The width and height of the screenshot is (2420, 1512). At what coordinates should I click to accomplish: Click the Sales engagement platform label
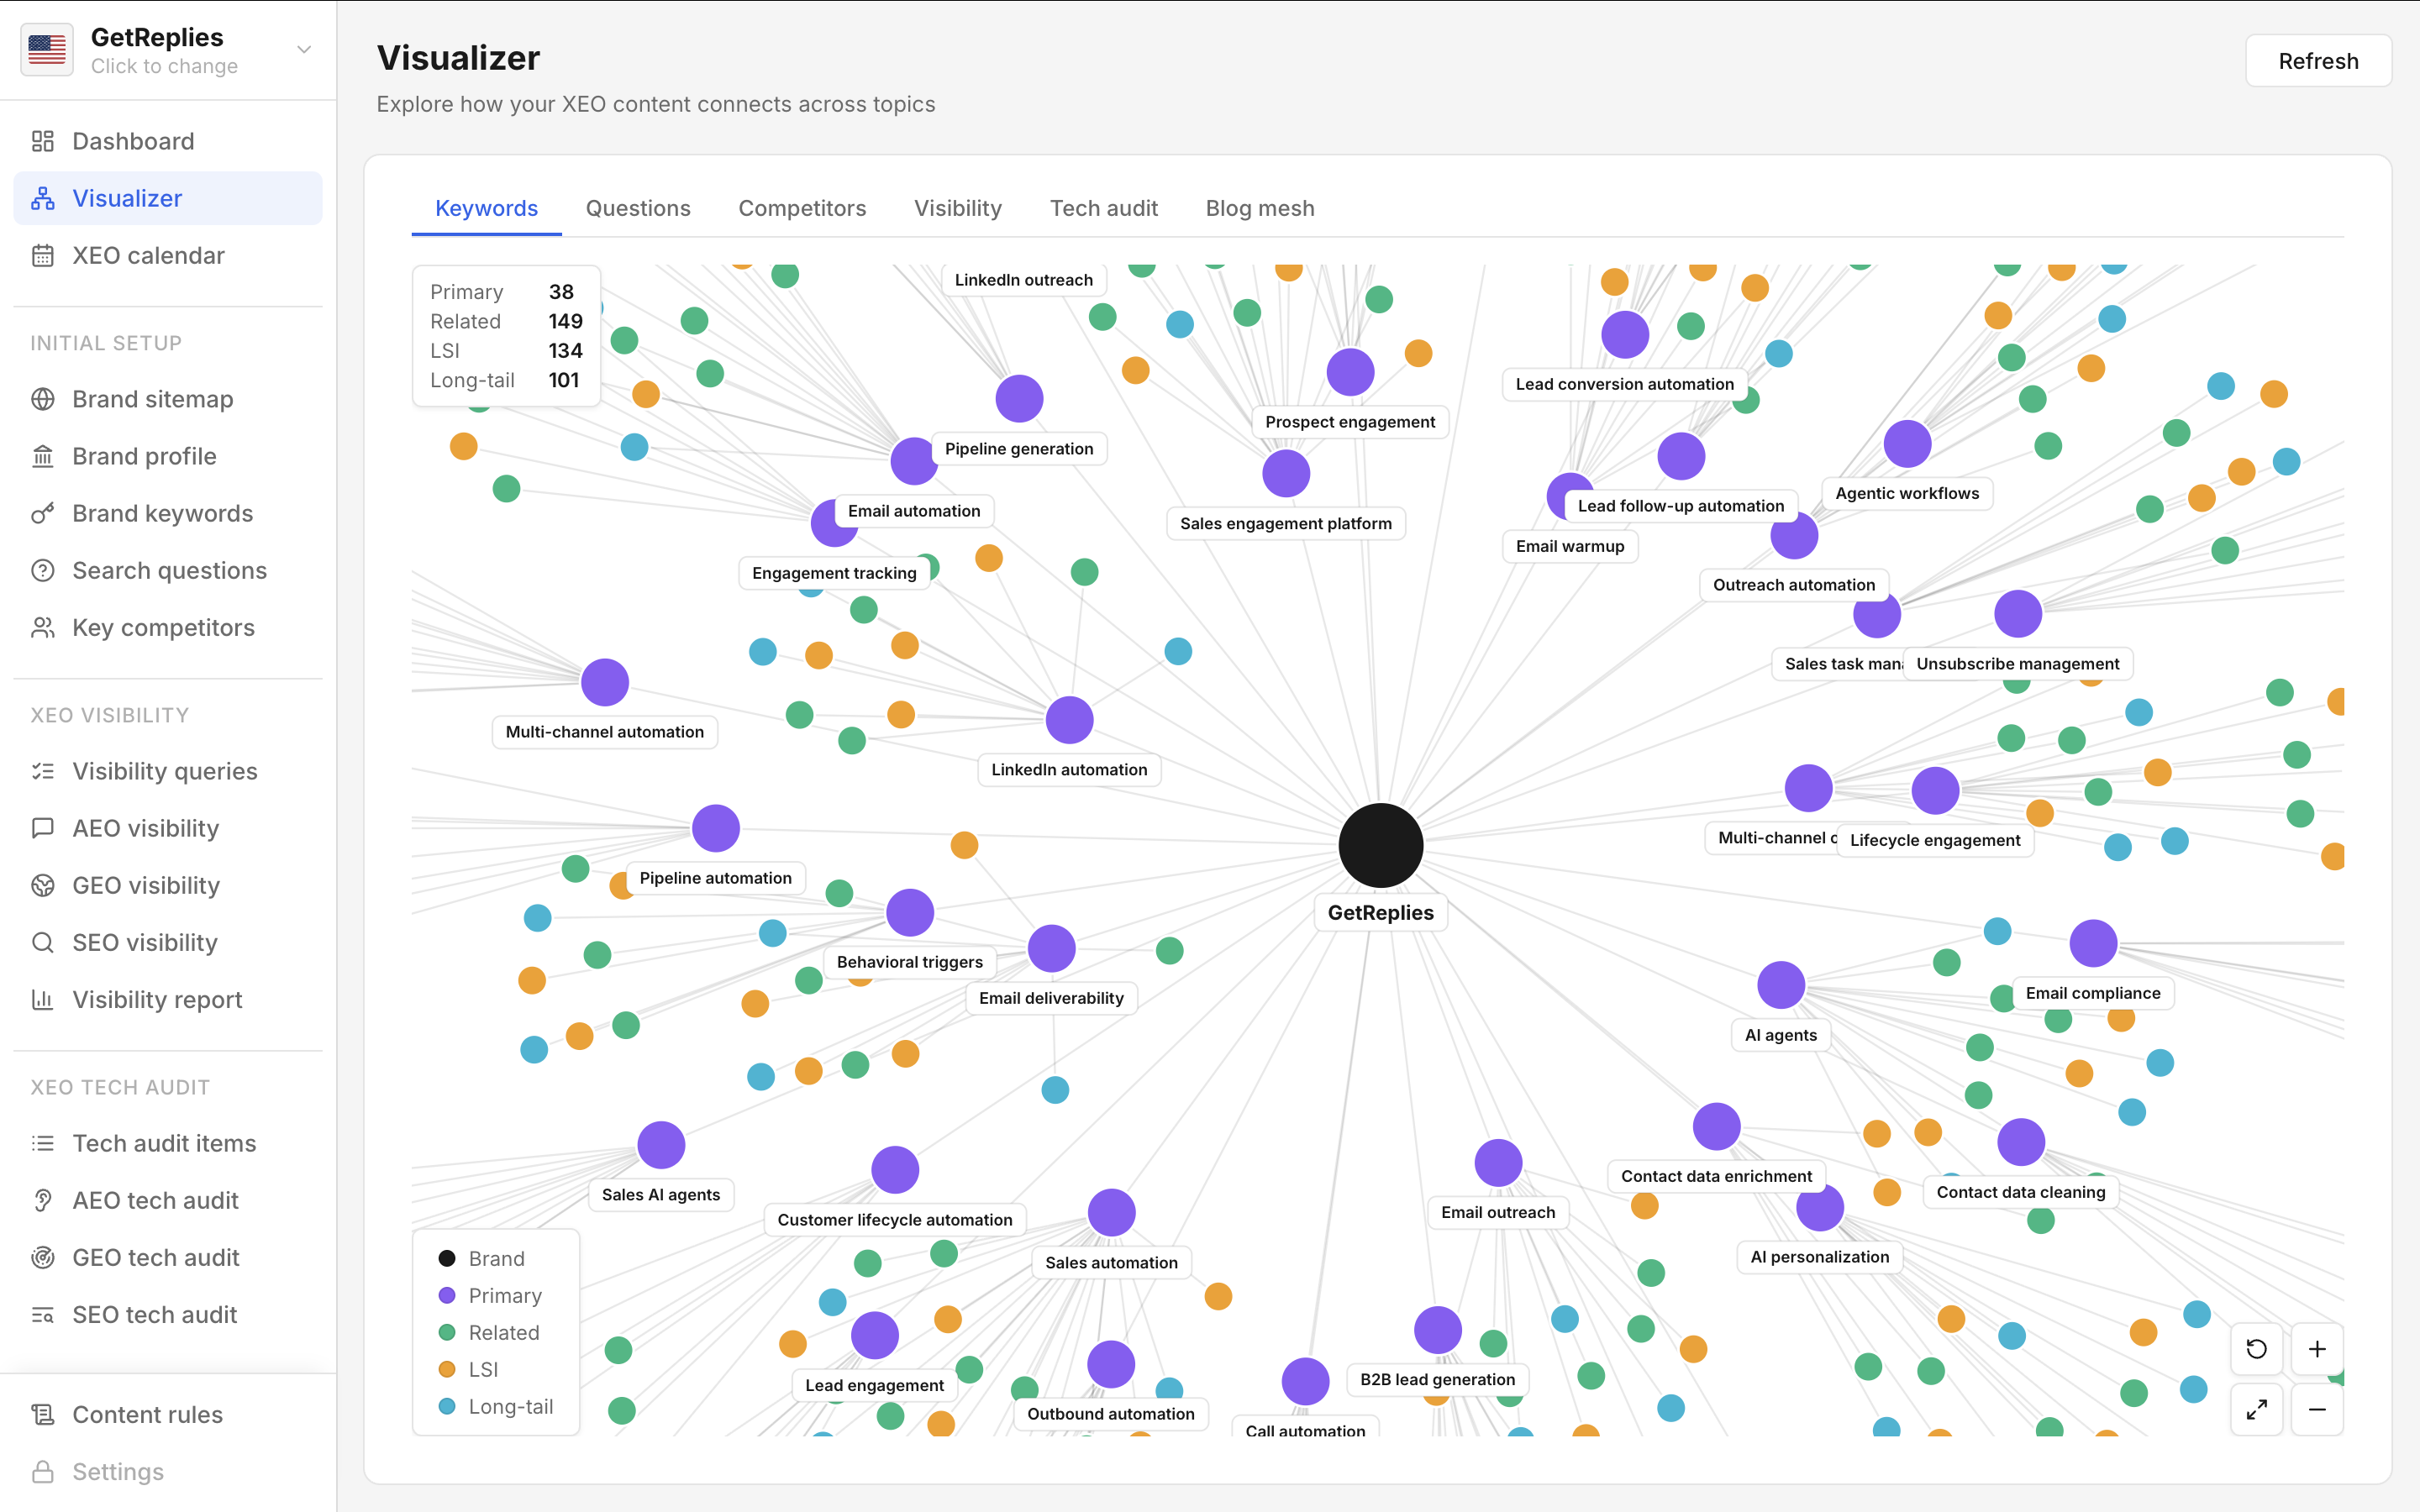tap(1285, 523)
